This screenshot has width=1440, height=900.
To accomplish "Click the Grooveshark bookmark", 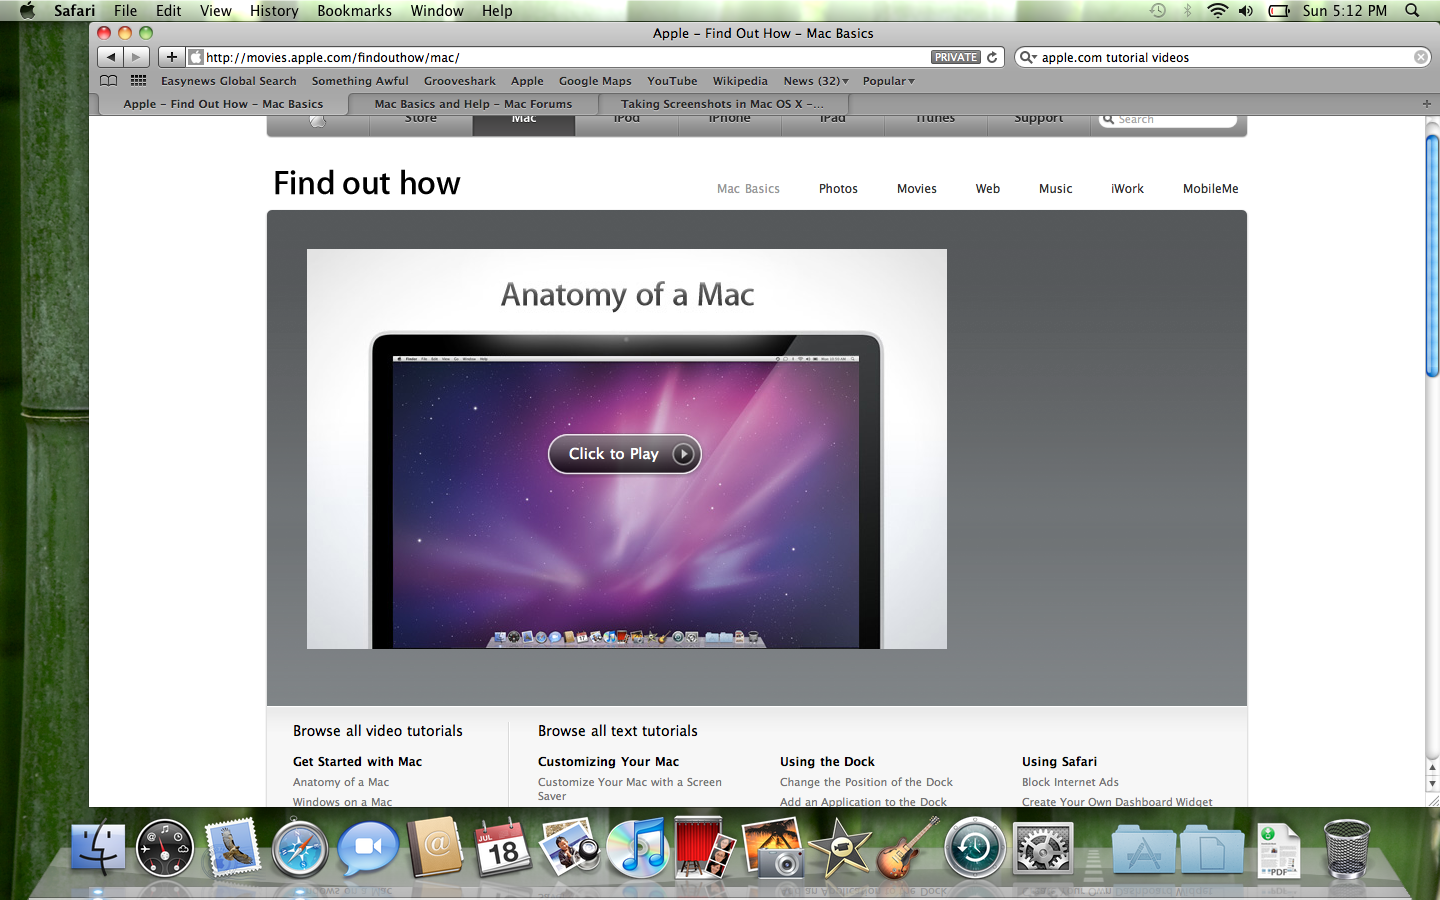I will [x=459, y=81].
